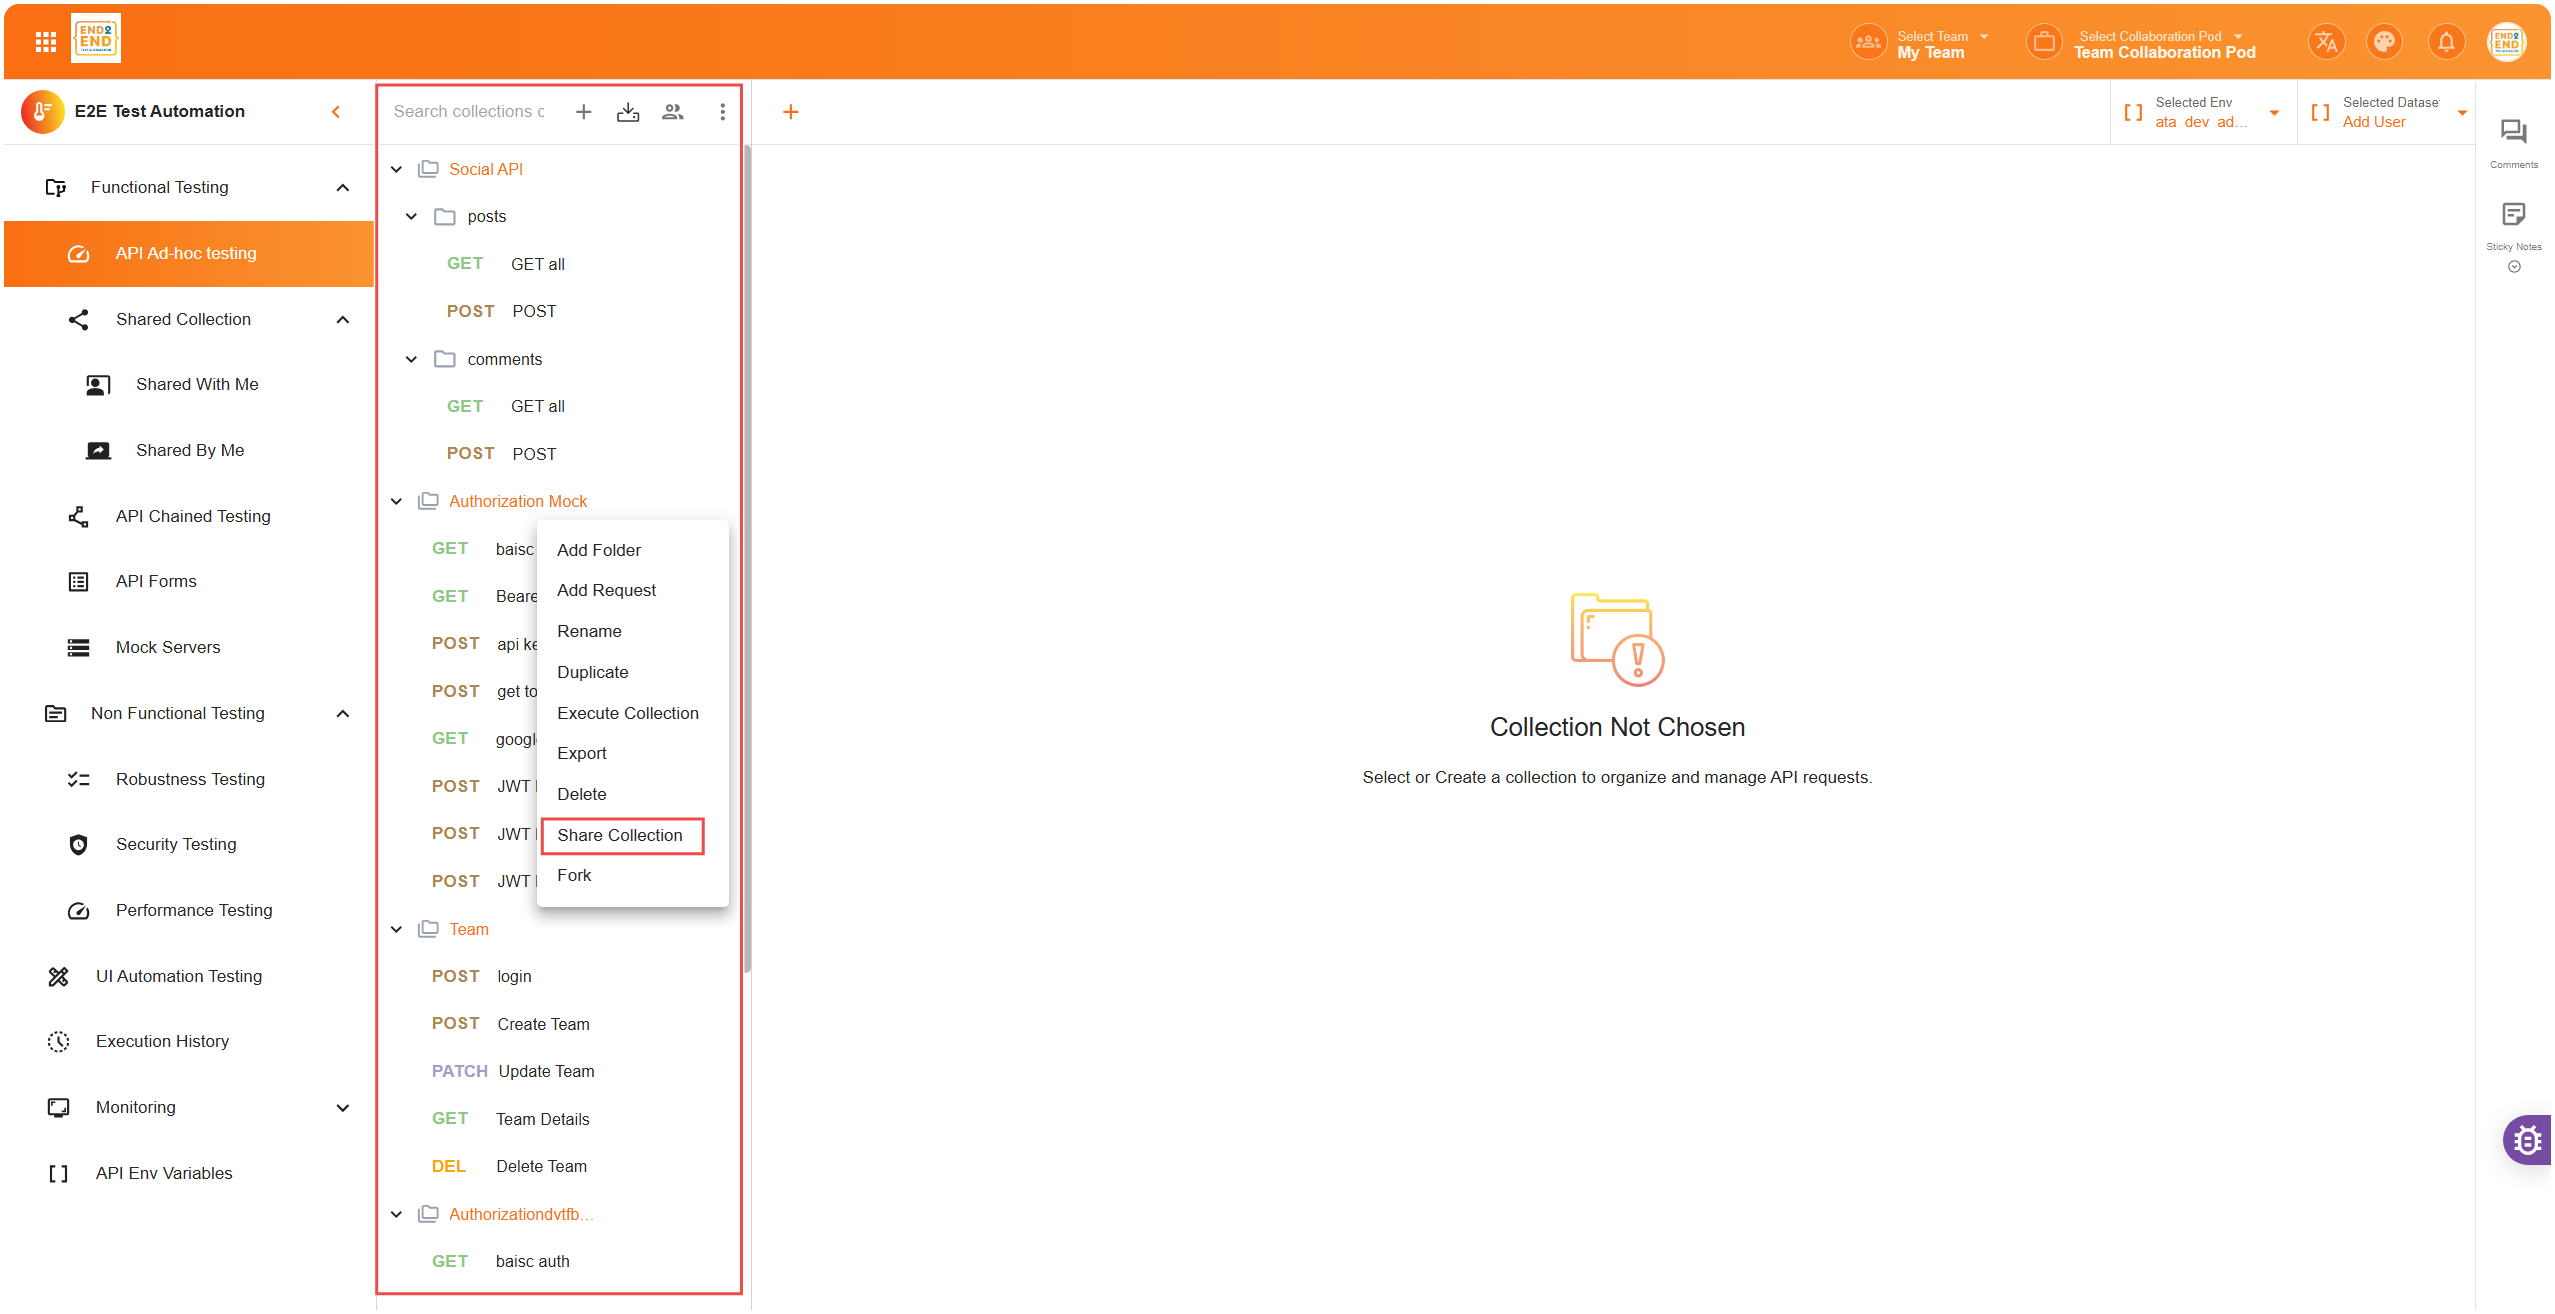The height and width of the screenshot is (1314, 2555).
Task: Open the Comments panel icon
Action: tap(2513, 133)
